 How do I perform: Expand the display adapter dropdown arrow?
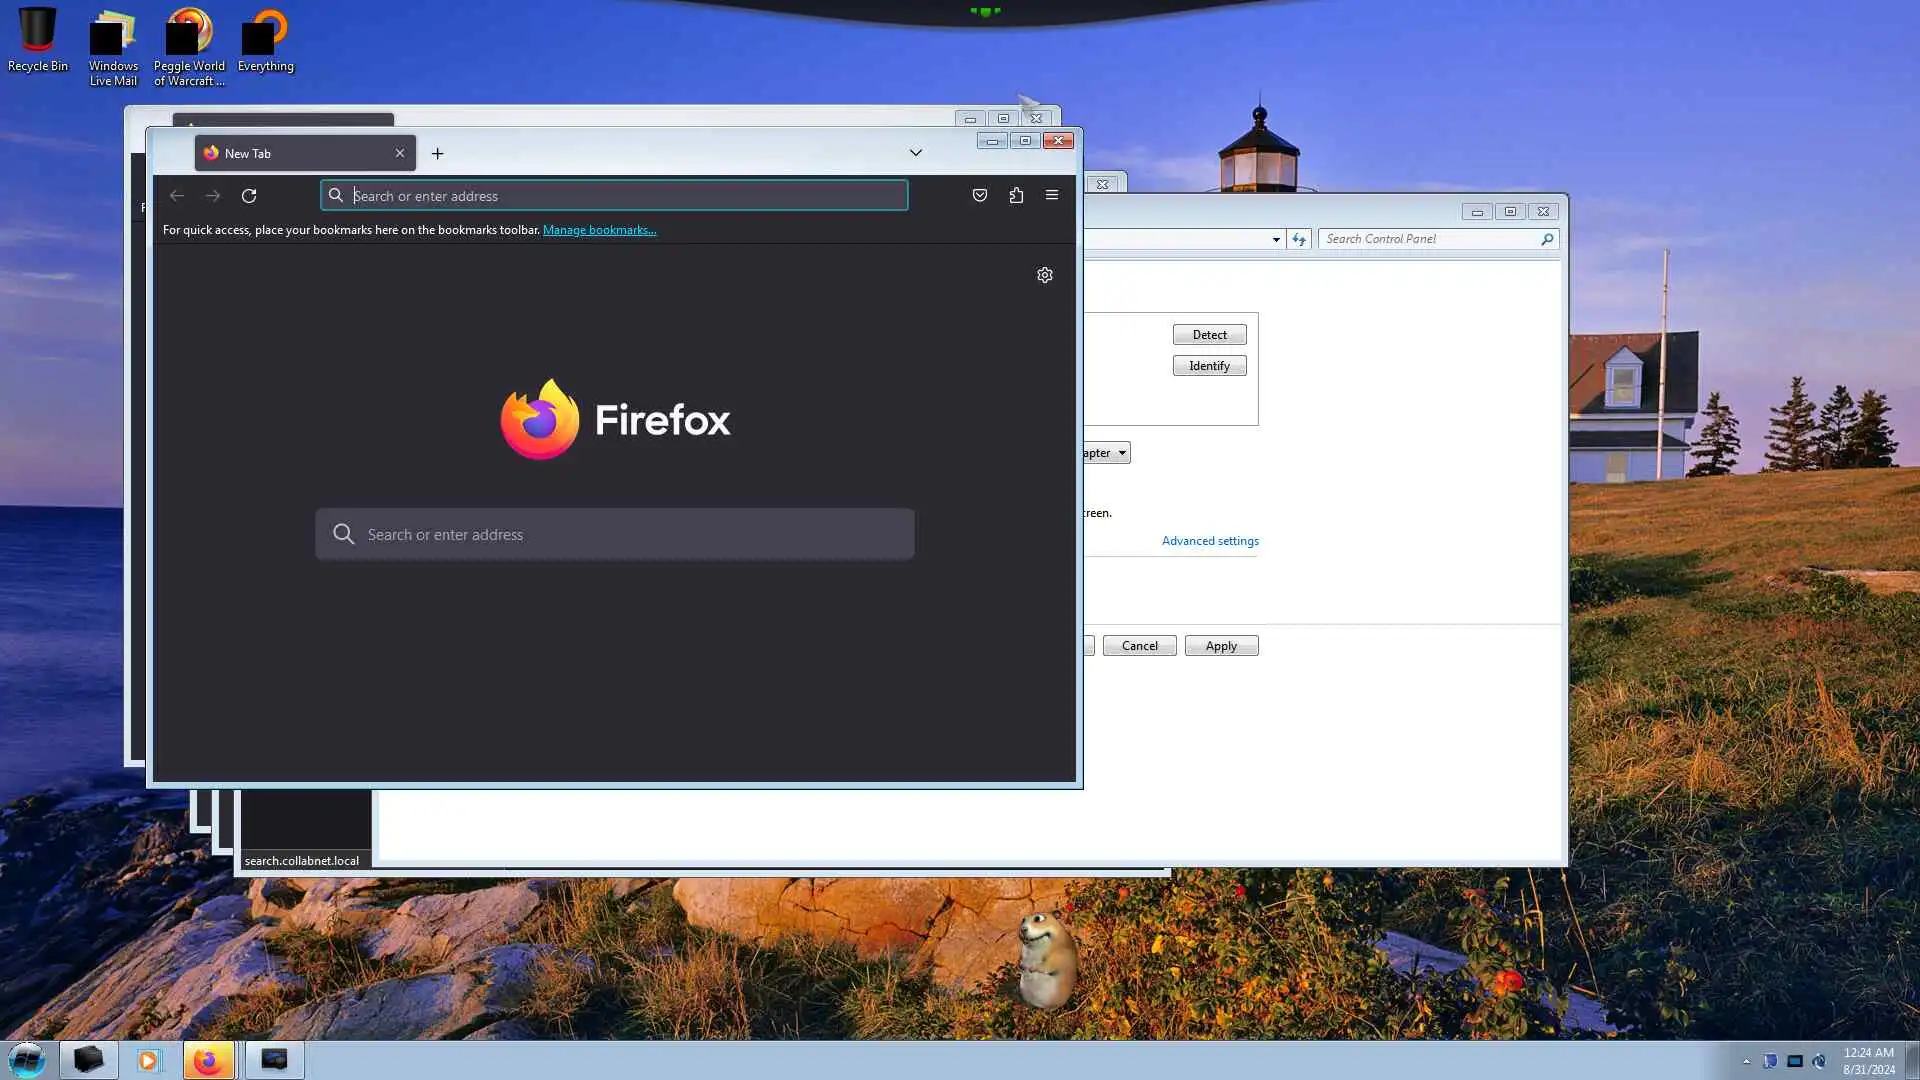coord(1122,453)
